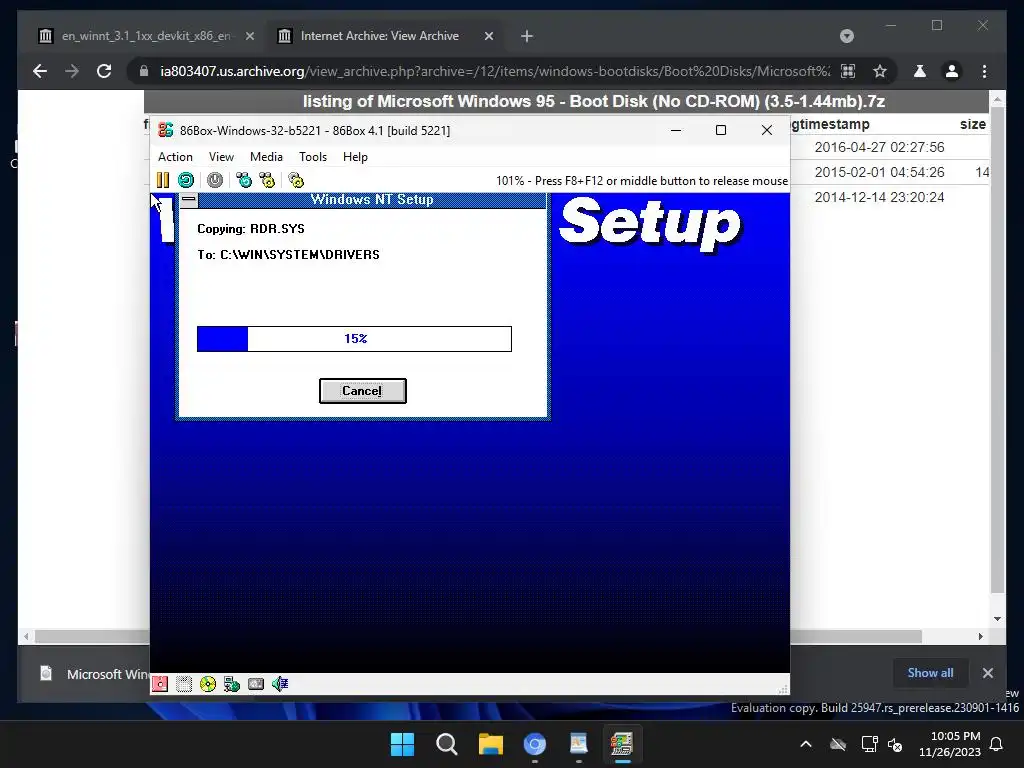Click the browser address bar URL
The width and height of the screenshot is (1024, 768).
pos(495,71)
